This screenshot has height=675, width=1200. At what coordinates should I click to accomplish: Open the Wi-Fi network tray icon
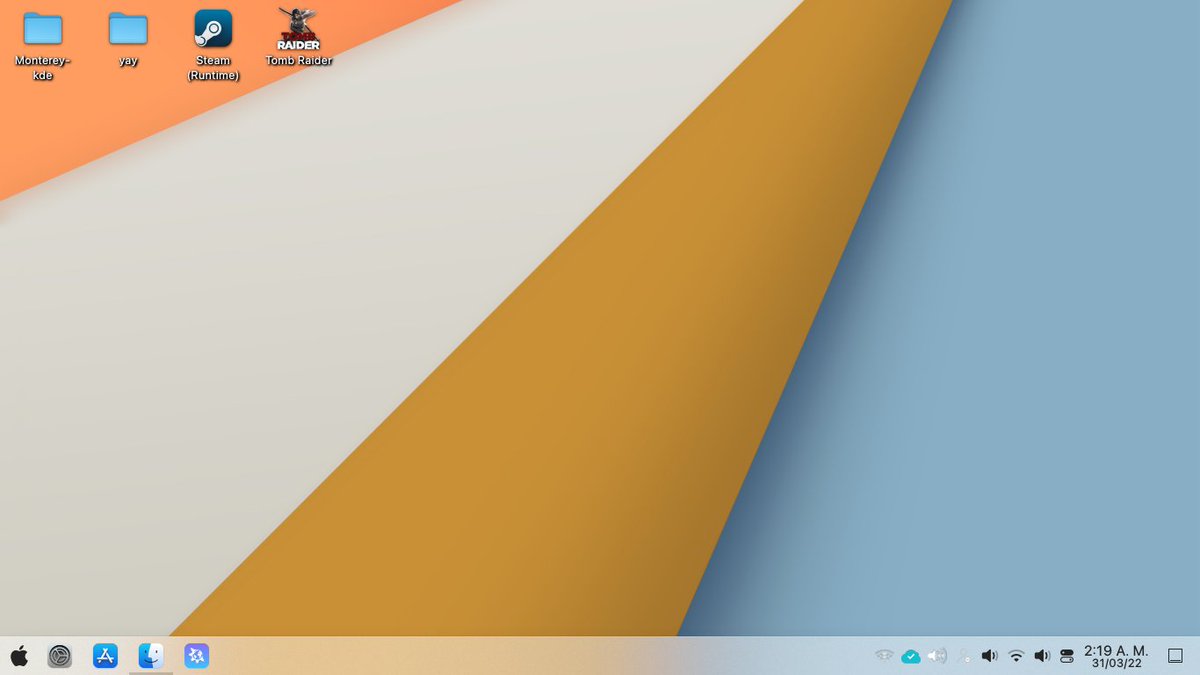pyautogui.click(x=1016, y=656)
